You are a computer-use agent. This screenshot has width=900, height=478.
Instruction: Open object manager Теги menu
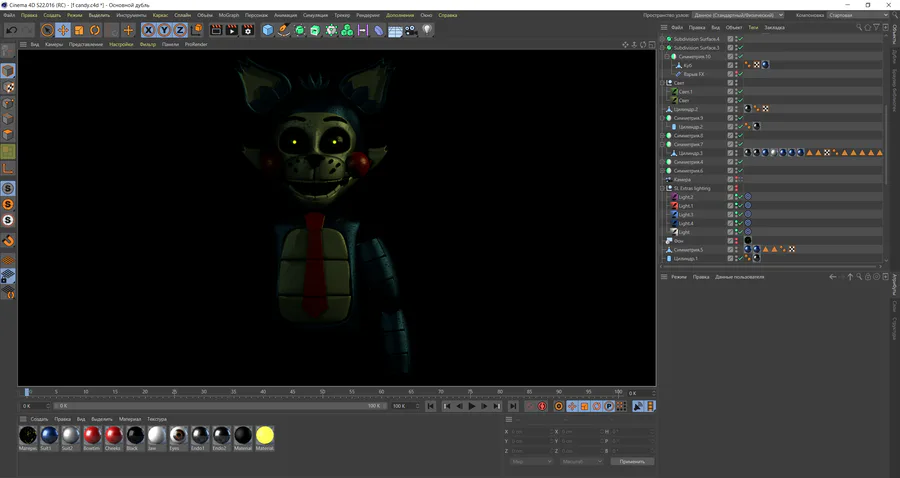[x=753, y=27]
